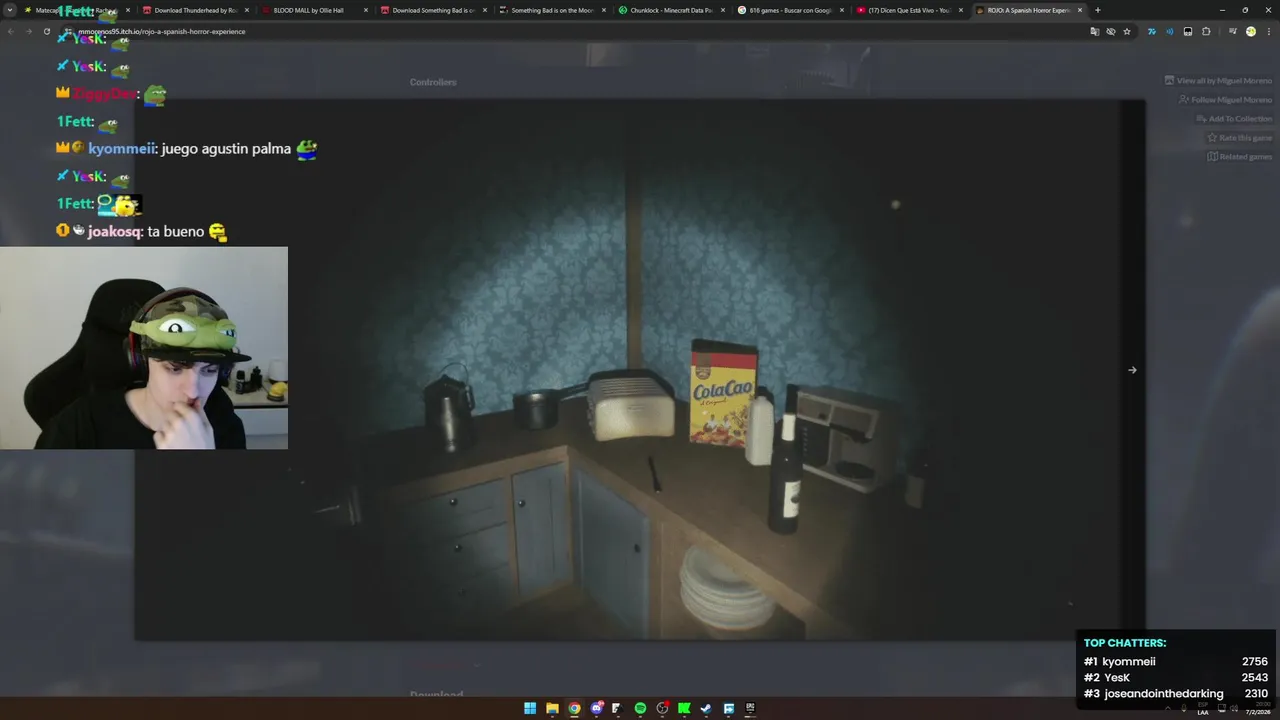Click the browser reload button
Viewport: 1280px width, 720px height.
click(x=47, y=31)
